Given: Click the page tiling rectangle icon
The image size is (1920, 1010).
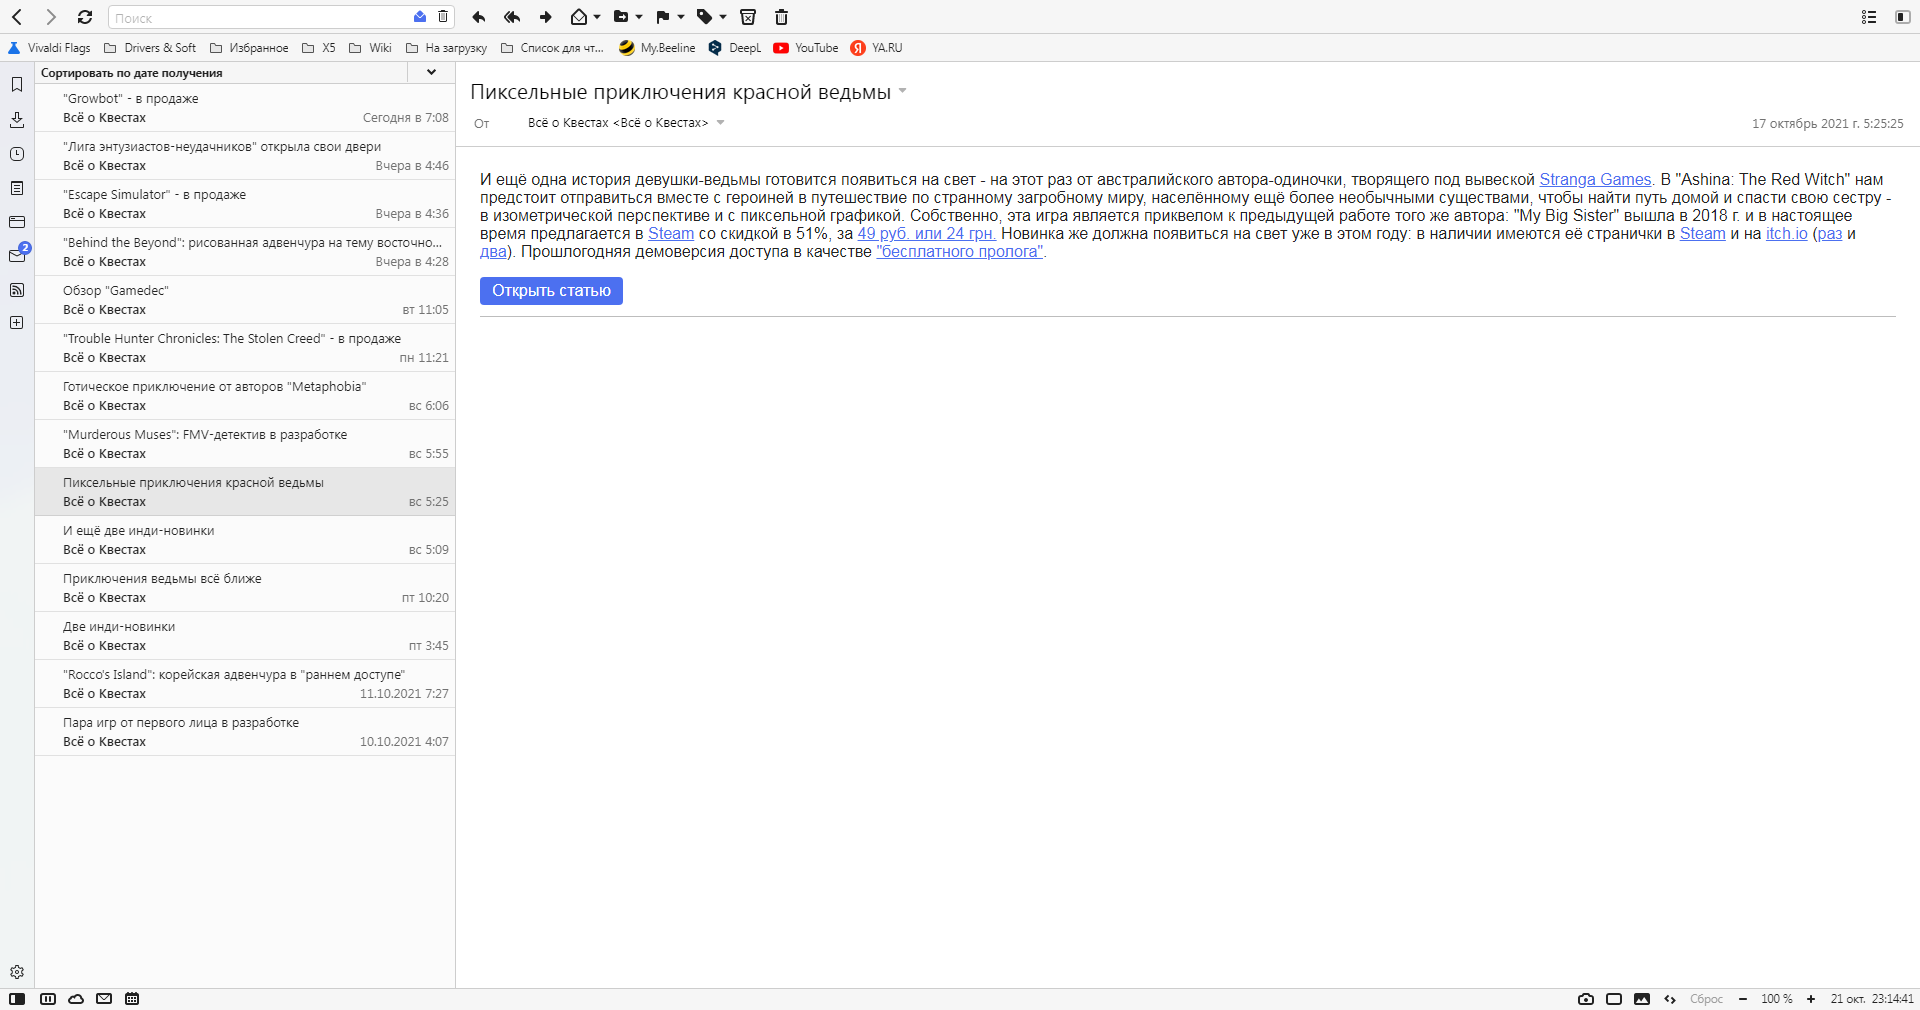Looking at the screenshot, I should 1614,999.
